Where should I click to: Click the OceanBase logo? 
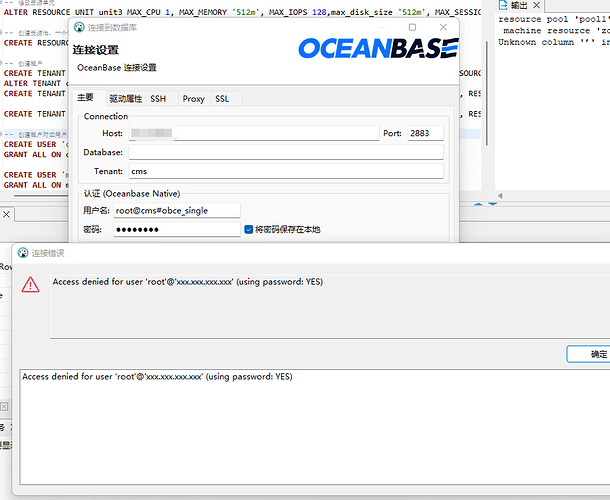point(378,48)
